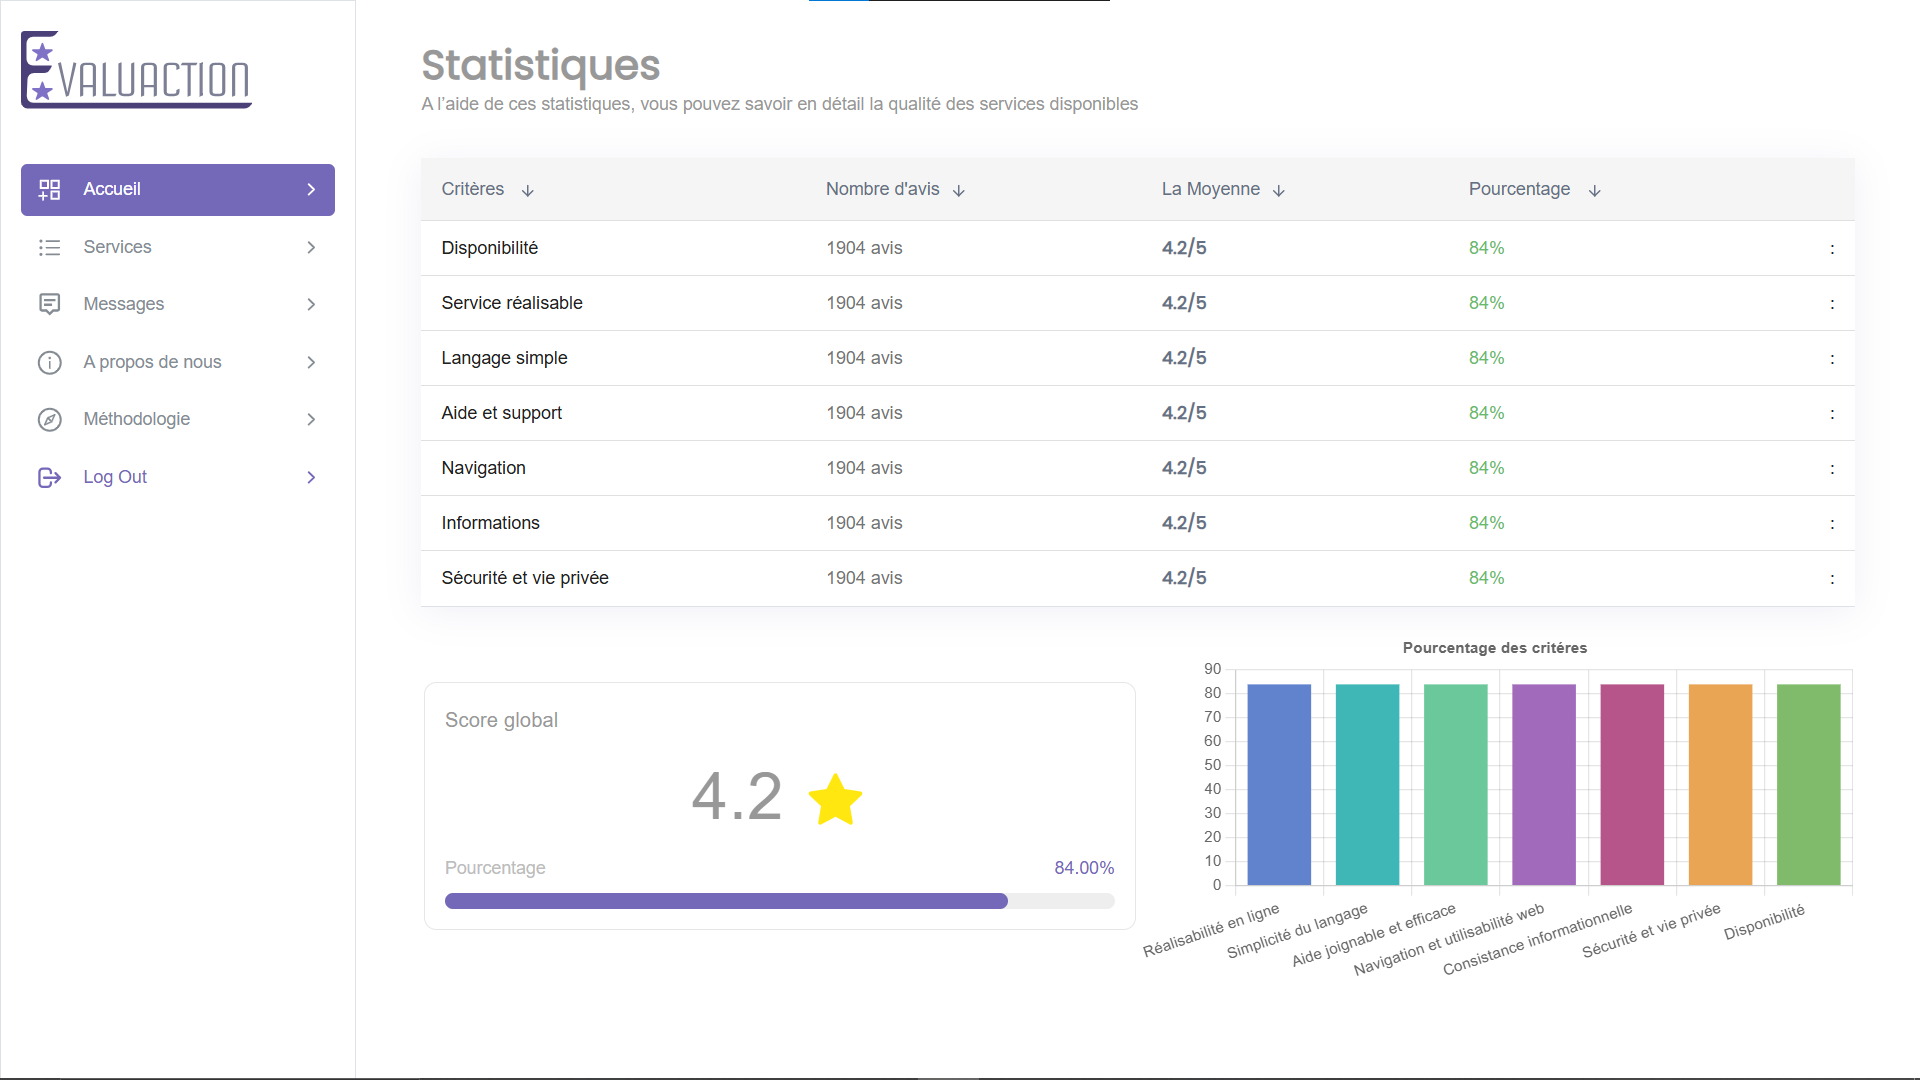Click the yellow star next to score 4.2
The height and width of the screenshot is (1080, 1920).
click(837, 799)
